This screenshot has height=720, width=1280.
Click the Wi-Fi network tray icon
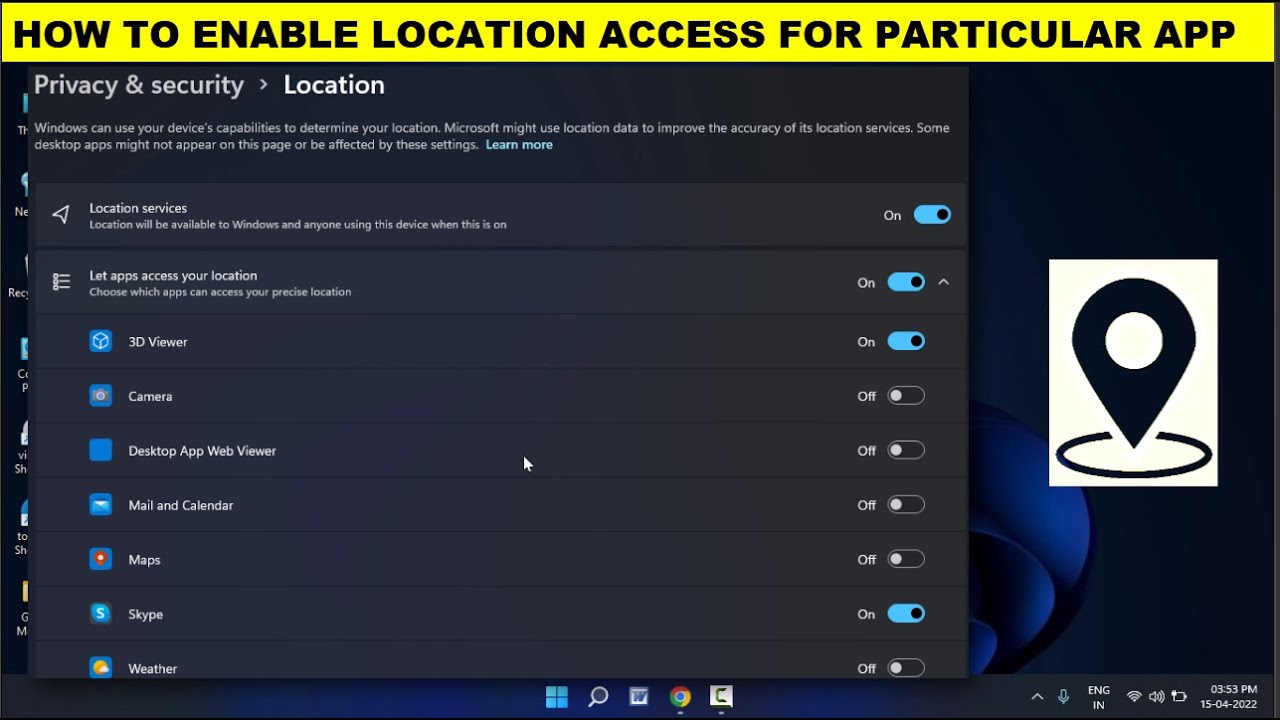click(1134, 697)
